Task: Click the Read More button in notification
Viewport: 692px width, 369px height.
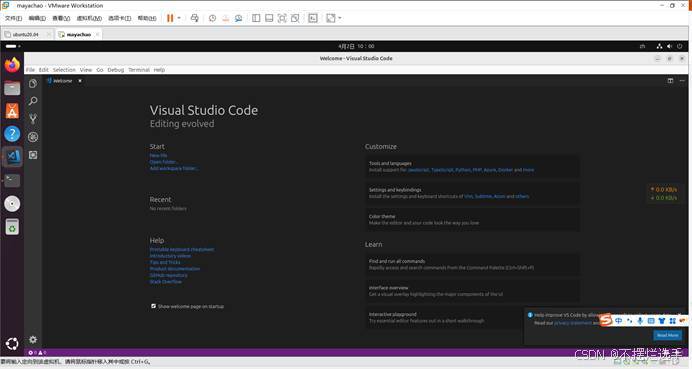Action: 667,335
